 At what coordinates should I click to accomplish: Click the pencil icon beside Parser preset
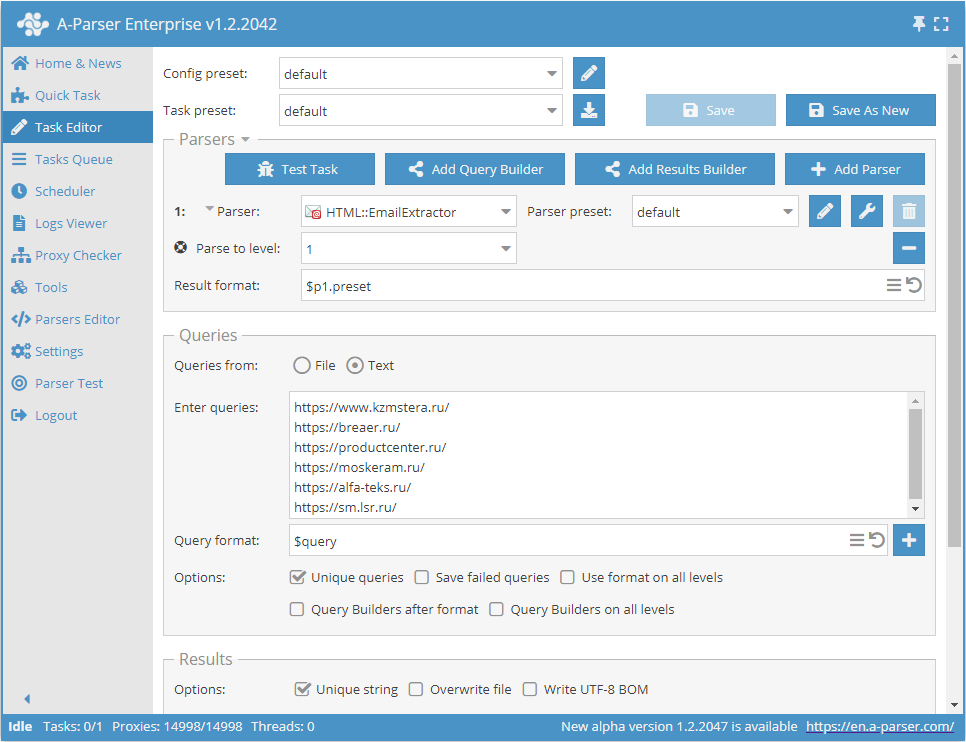[825, 212]
